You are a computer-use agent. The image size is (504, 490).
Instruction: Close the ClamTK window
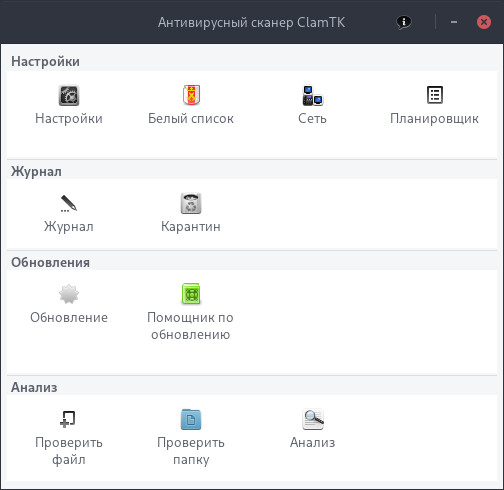[484, 22]
